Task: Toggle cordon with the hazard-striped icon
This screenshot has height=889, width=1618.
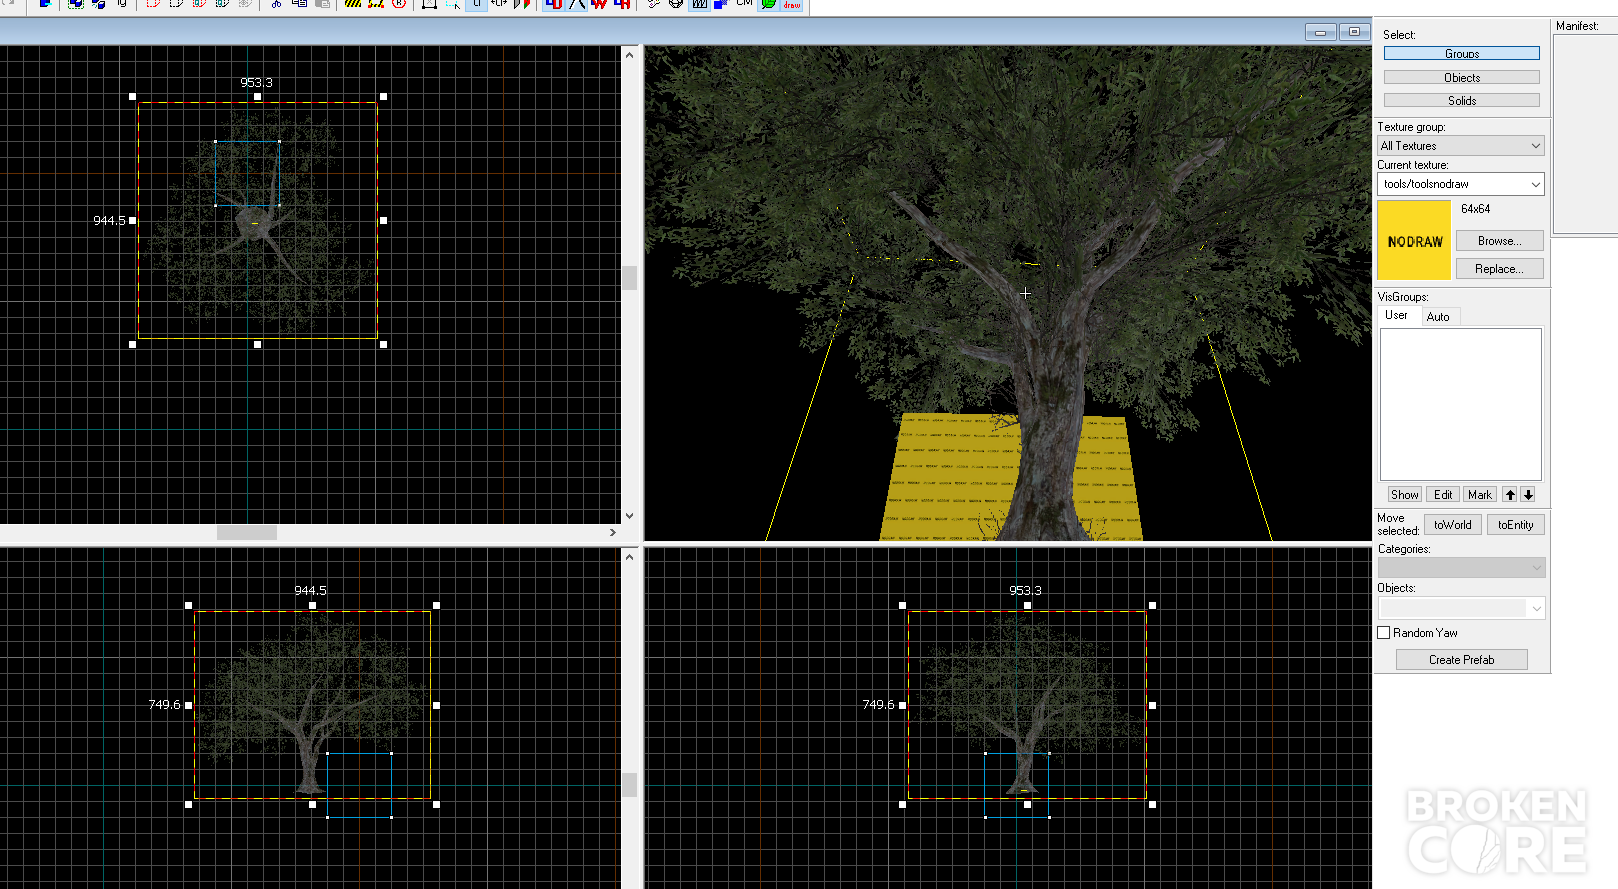Action: 353,4
